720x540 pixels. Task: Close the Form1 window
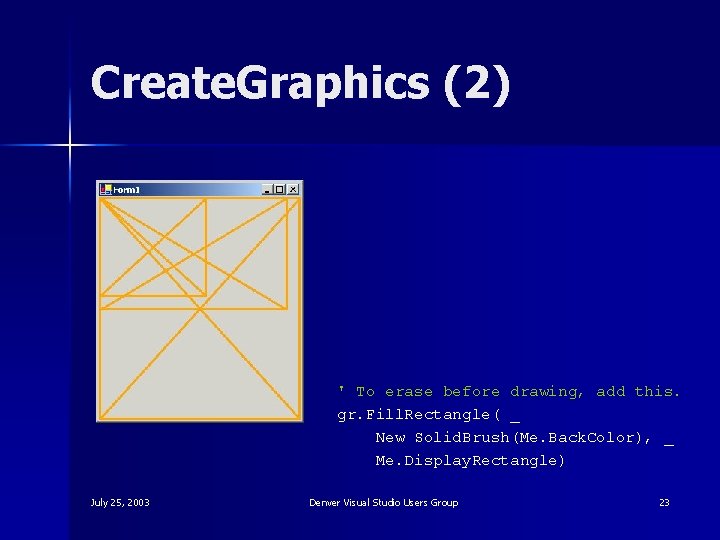(293, 189)
